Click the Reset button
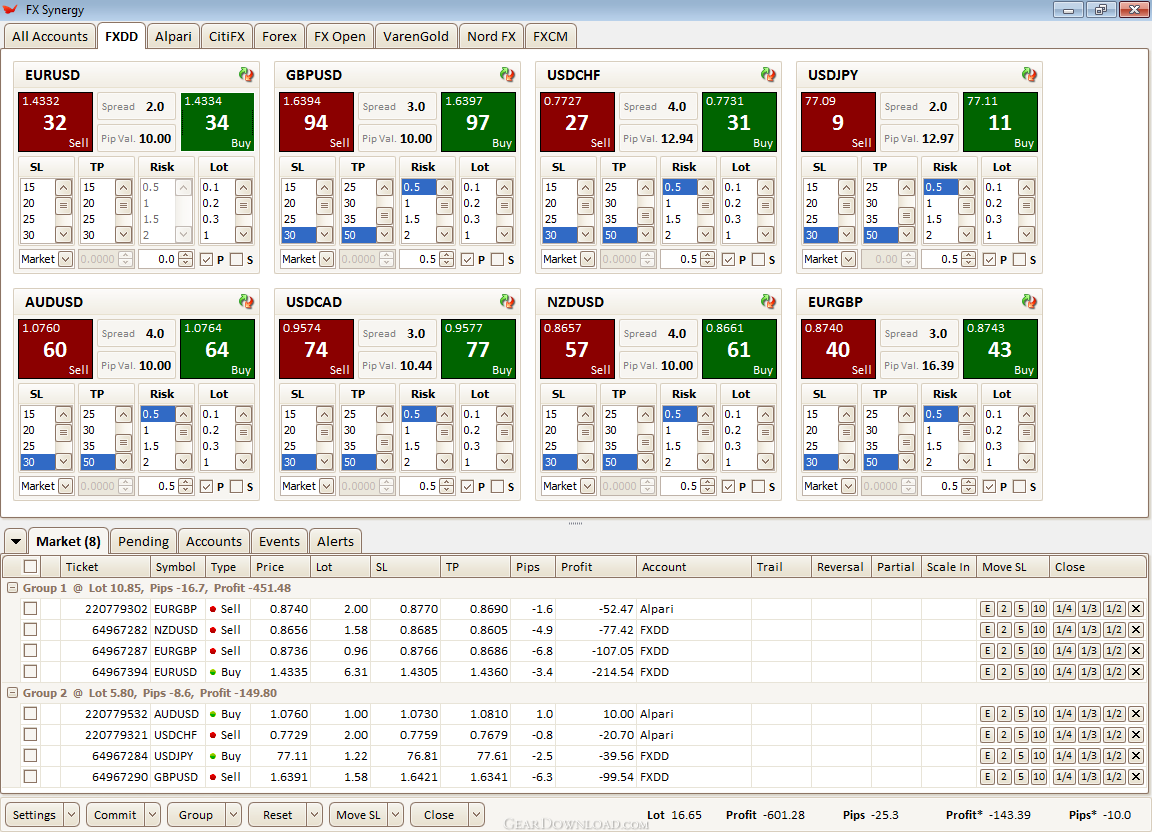Viewport: 1152px width, 832px height. [x=278, y=814]
